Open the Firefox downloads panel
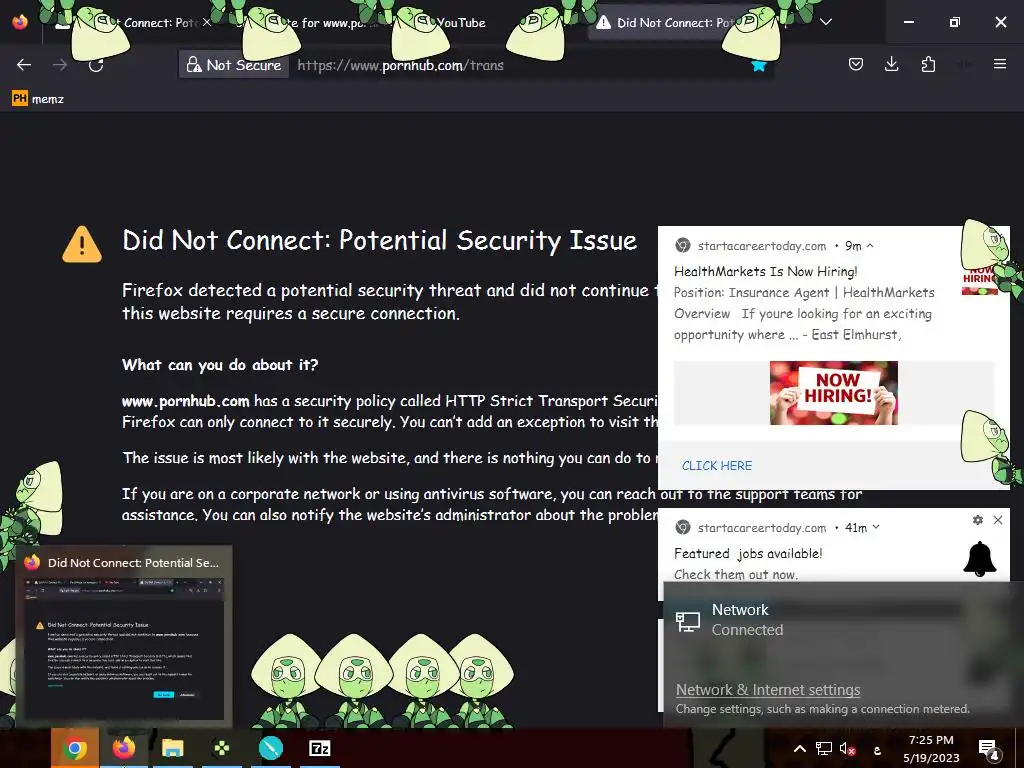 coord(891,64)
